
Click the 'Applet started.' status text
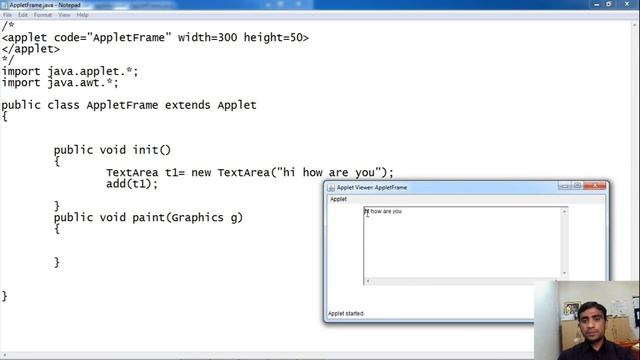click(346, 313)
